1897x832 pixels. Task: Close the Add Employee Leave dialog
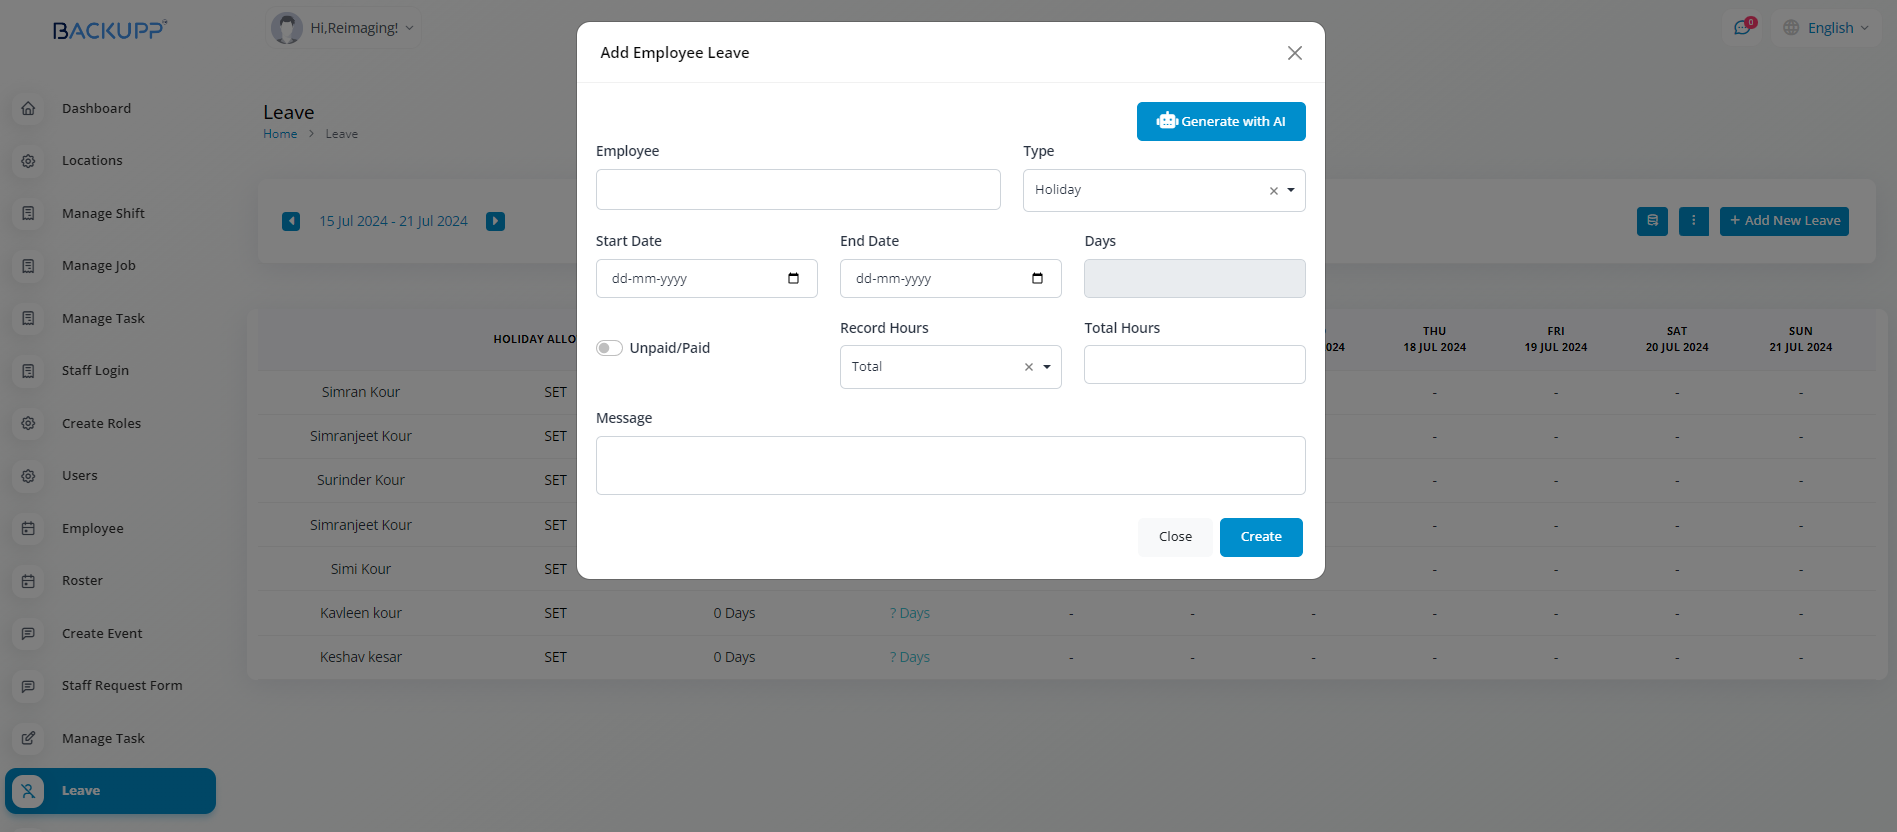click(1294, 53)
